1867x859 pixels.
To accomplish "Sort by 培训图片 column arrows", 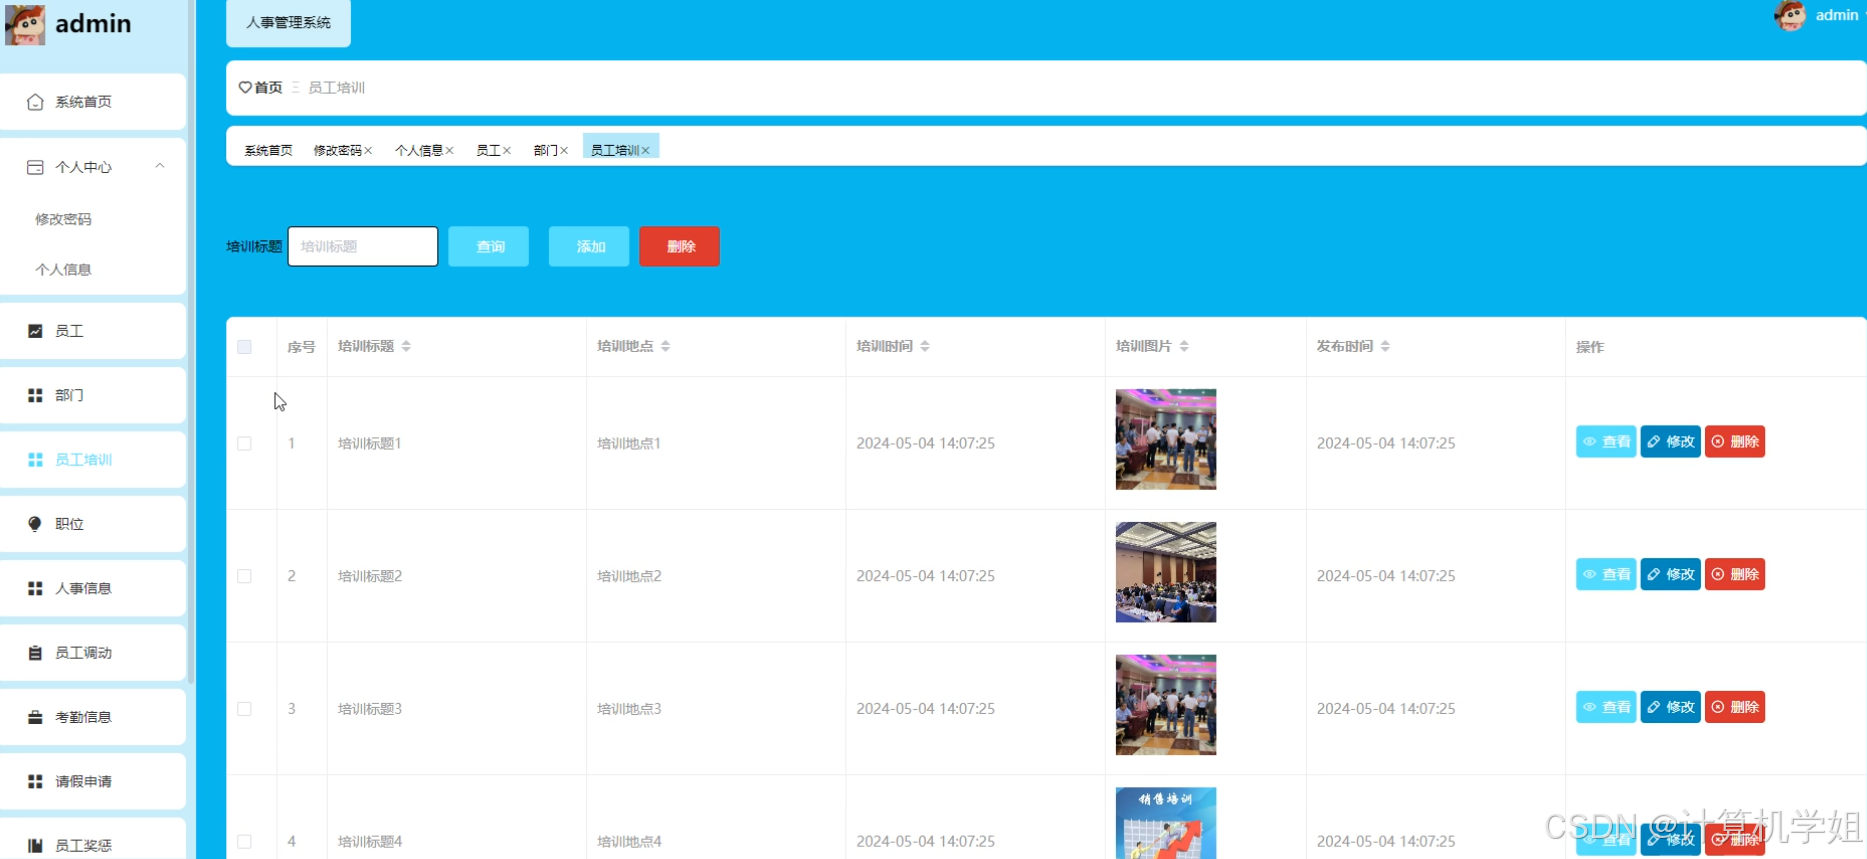I will point(1184,346).
